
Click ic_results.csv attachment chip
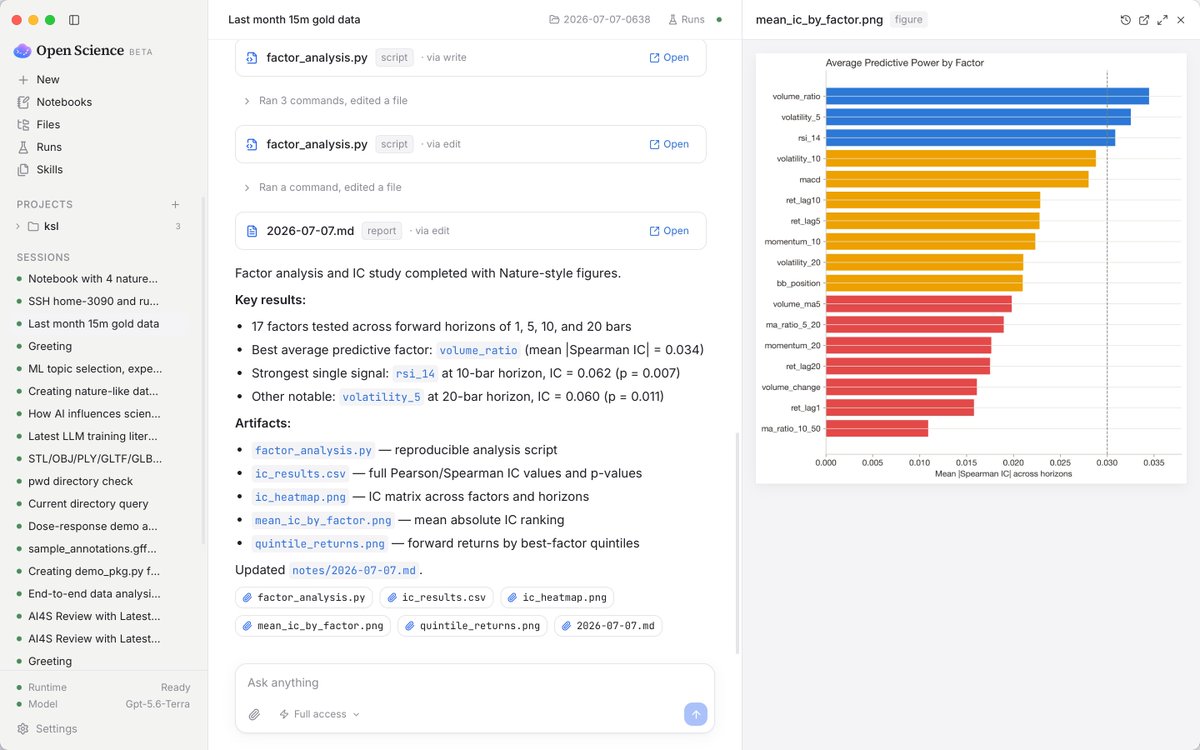(436, 597)
